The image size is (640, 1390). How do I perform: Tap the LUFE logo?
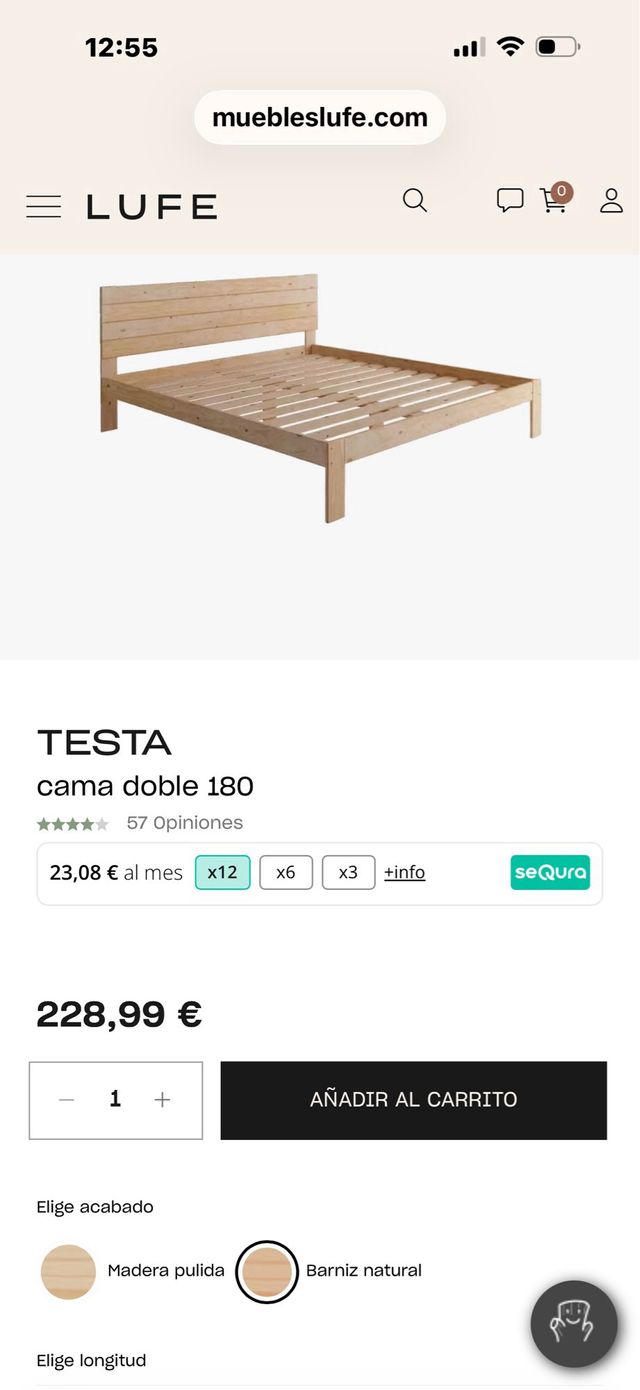(x=152, y=207)
